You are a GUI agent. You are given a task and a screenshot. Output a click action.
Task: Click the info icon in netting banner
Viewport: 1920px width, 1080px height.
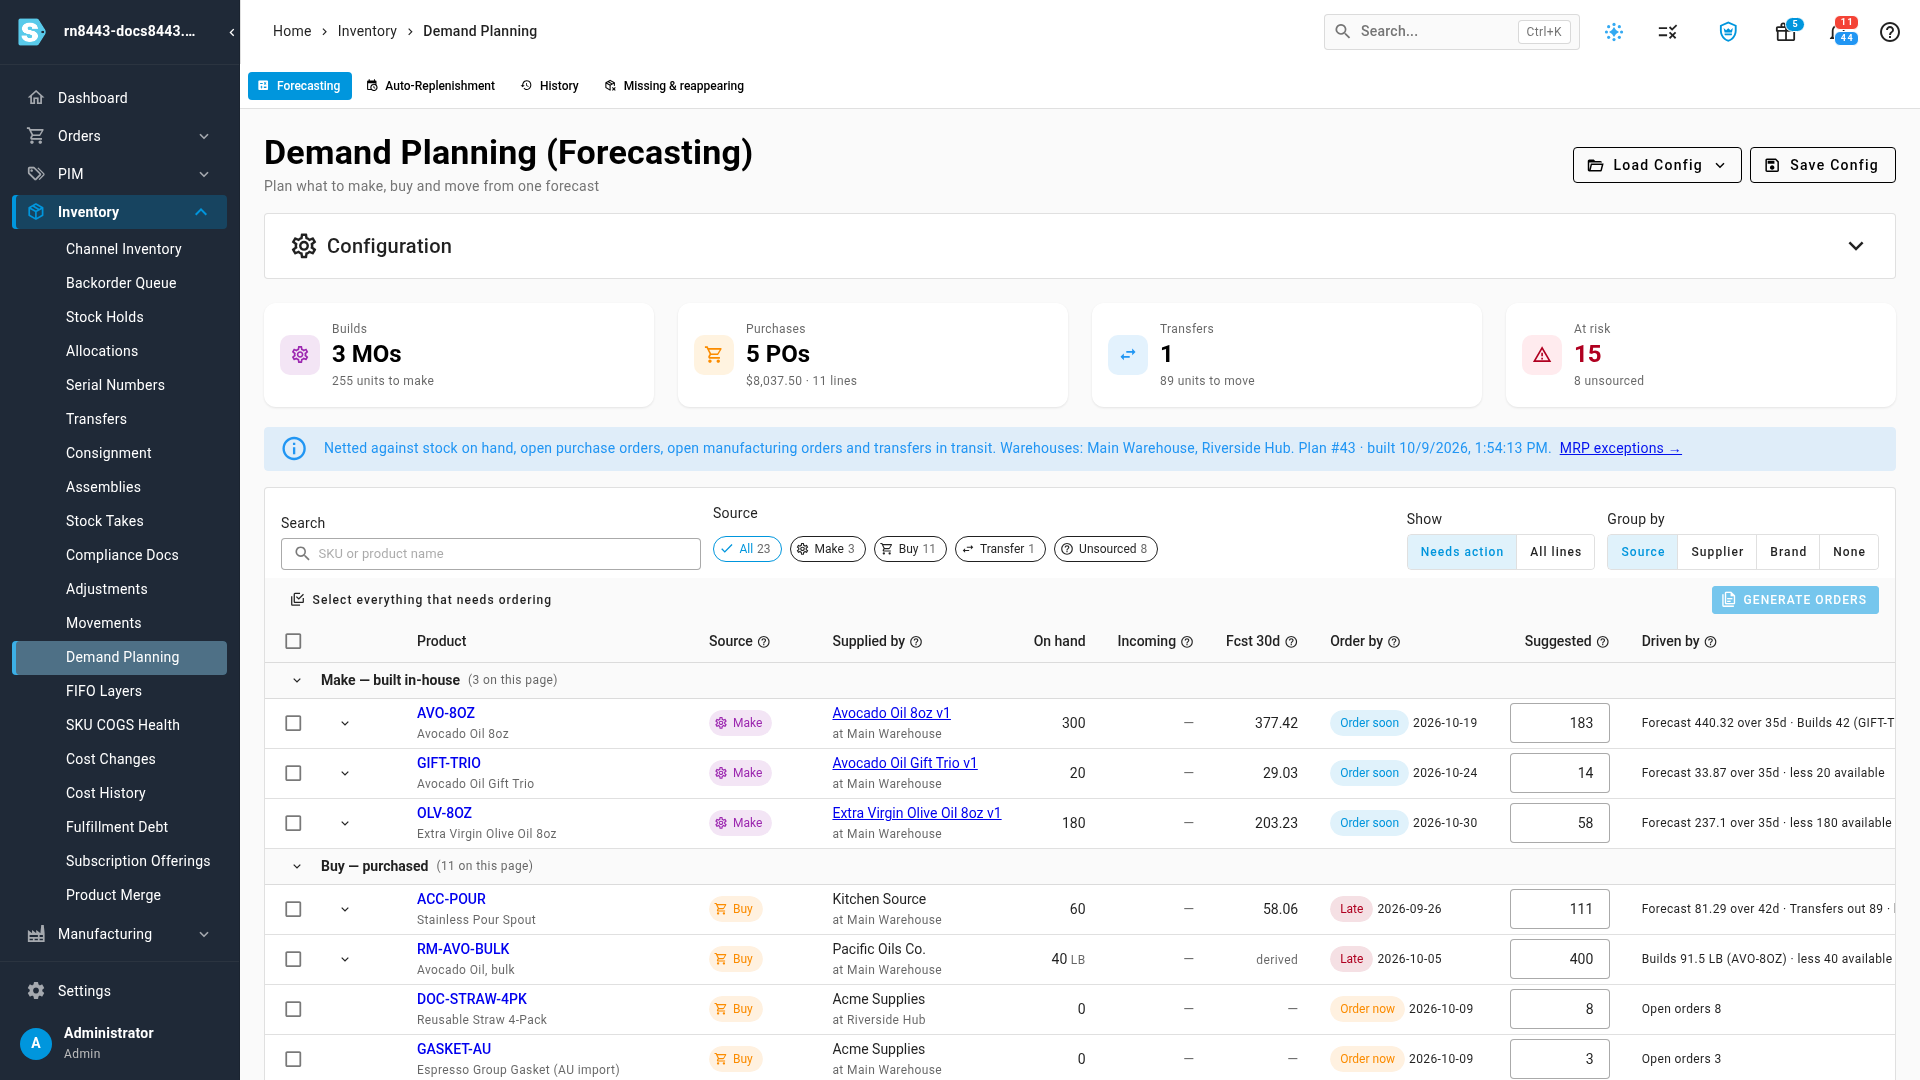pyautogui.click(x=294, y=449)
